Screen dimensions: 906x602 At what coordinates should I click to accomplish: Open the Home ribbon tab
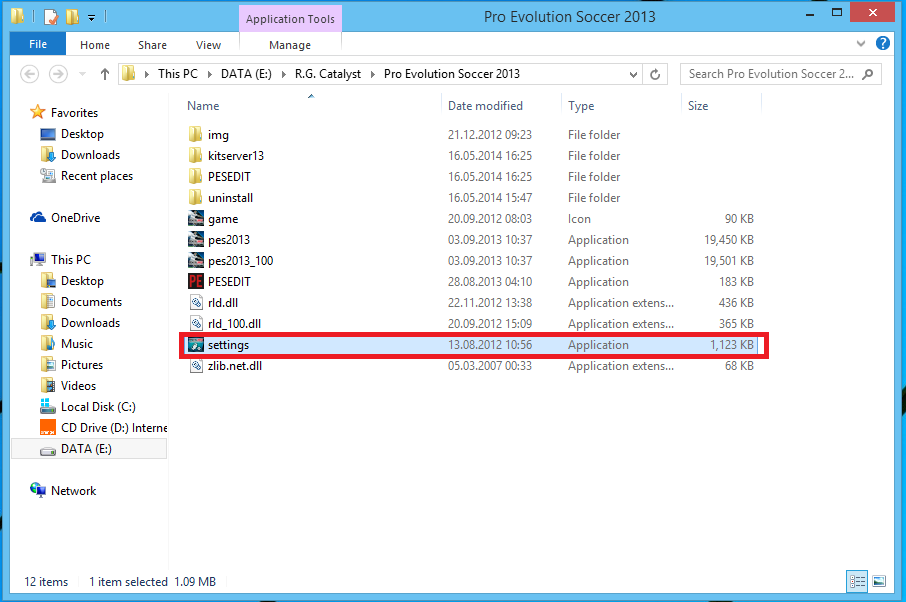[95, 45]
